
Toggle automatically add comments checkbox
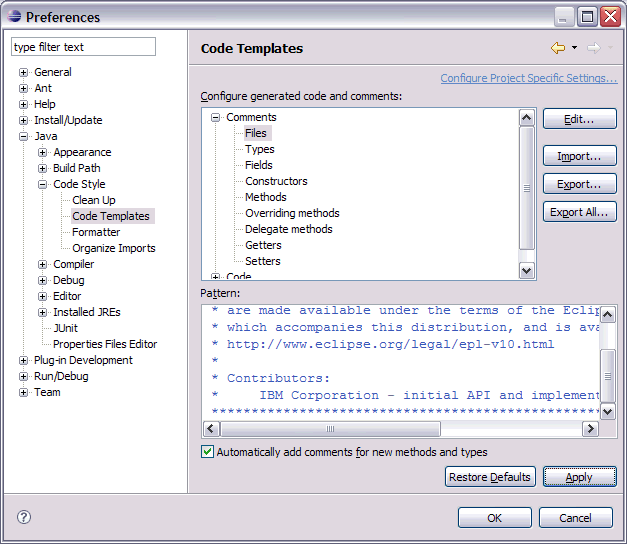[x=207, y=452]
